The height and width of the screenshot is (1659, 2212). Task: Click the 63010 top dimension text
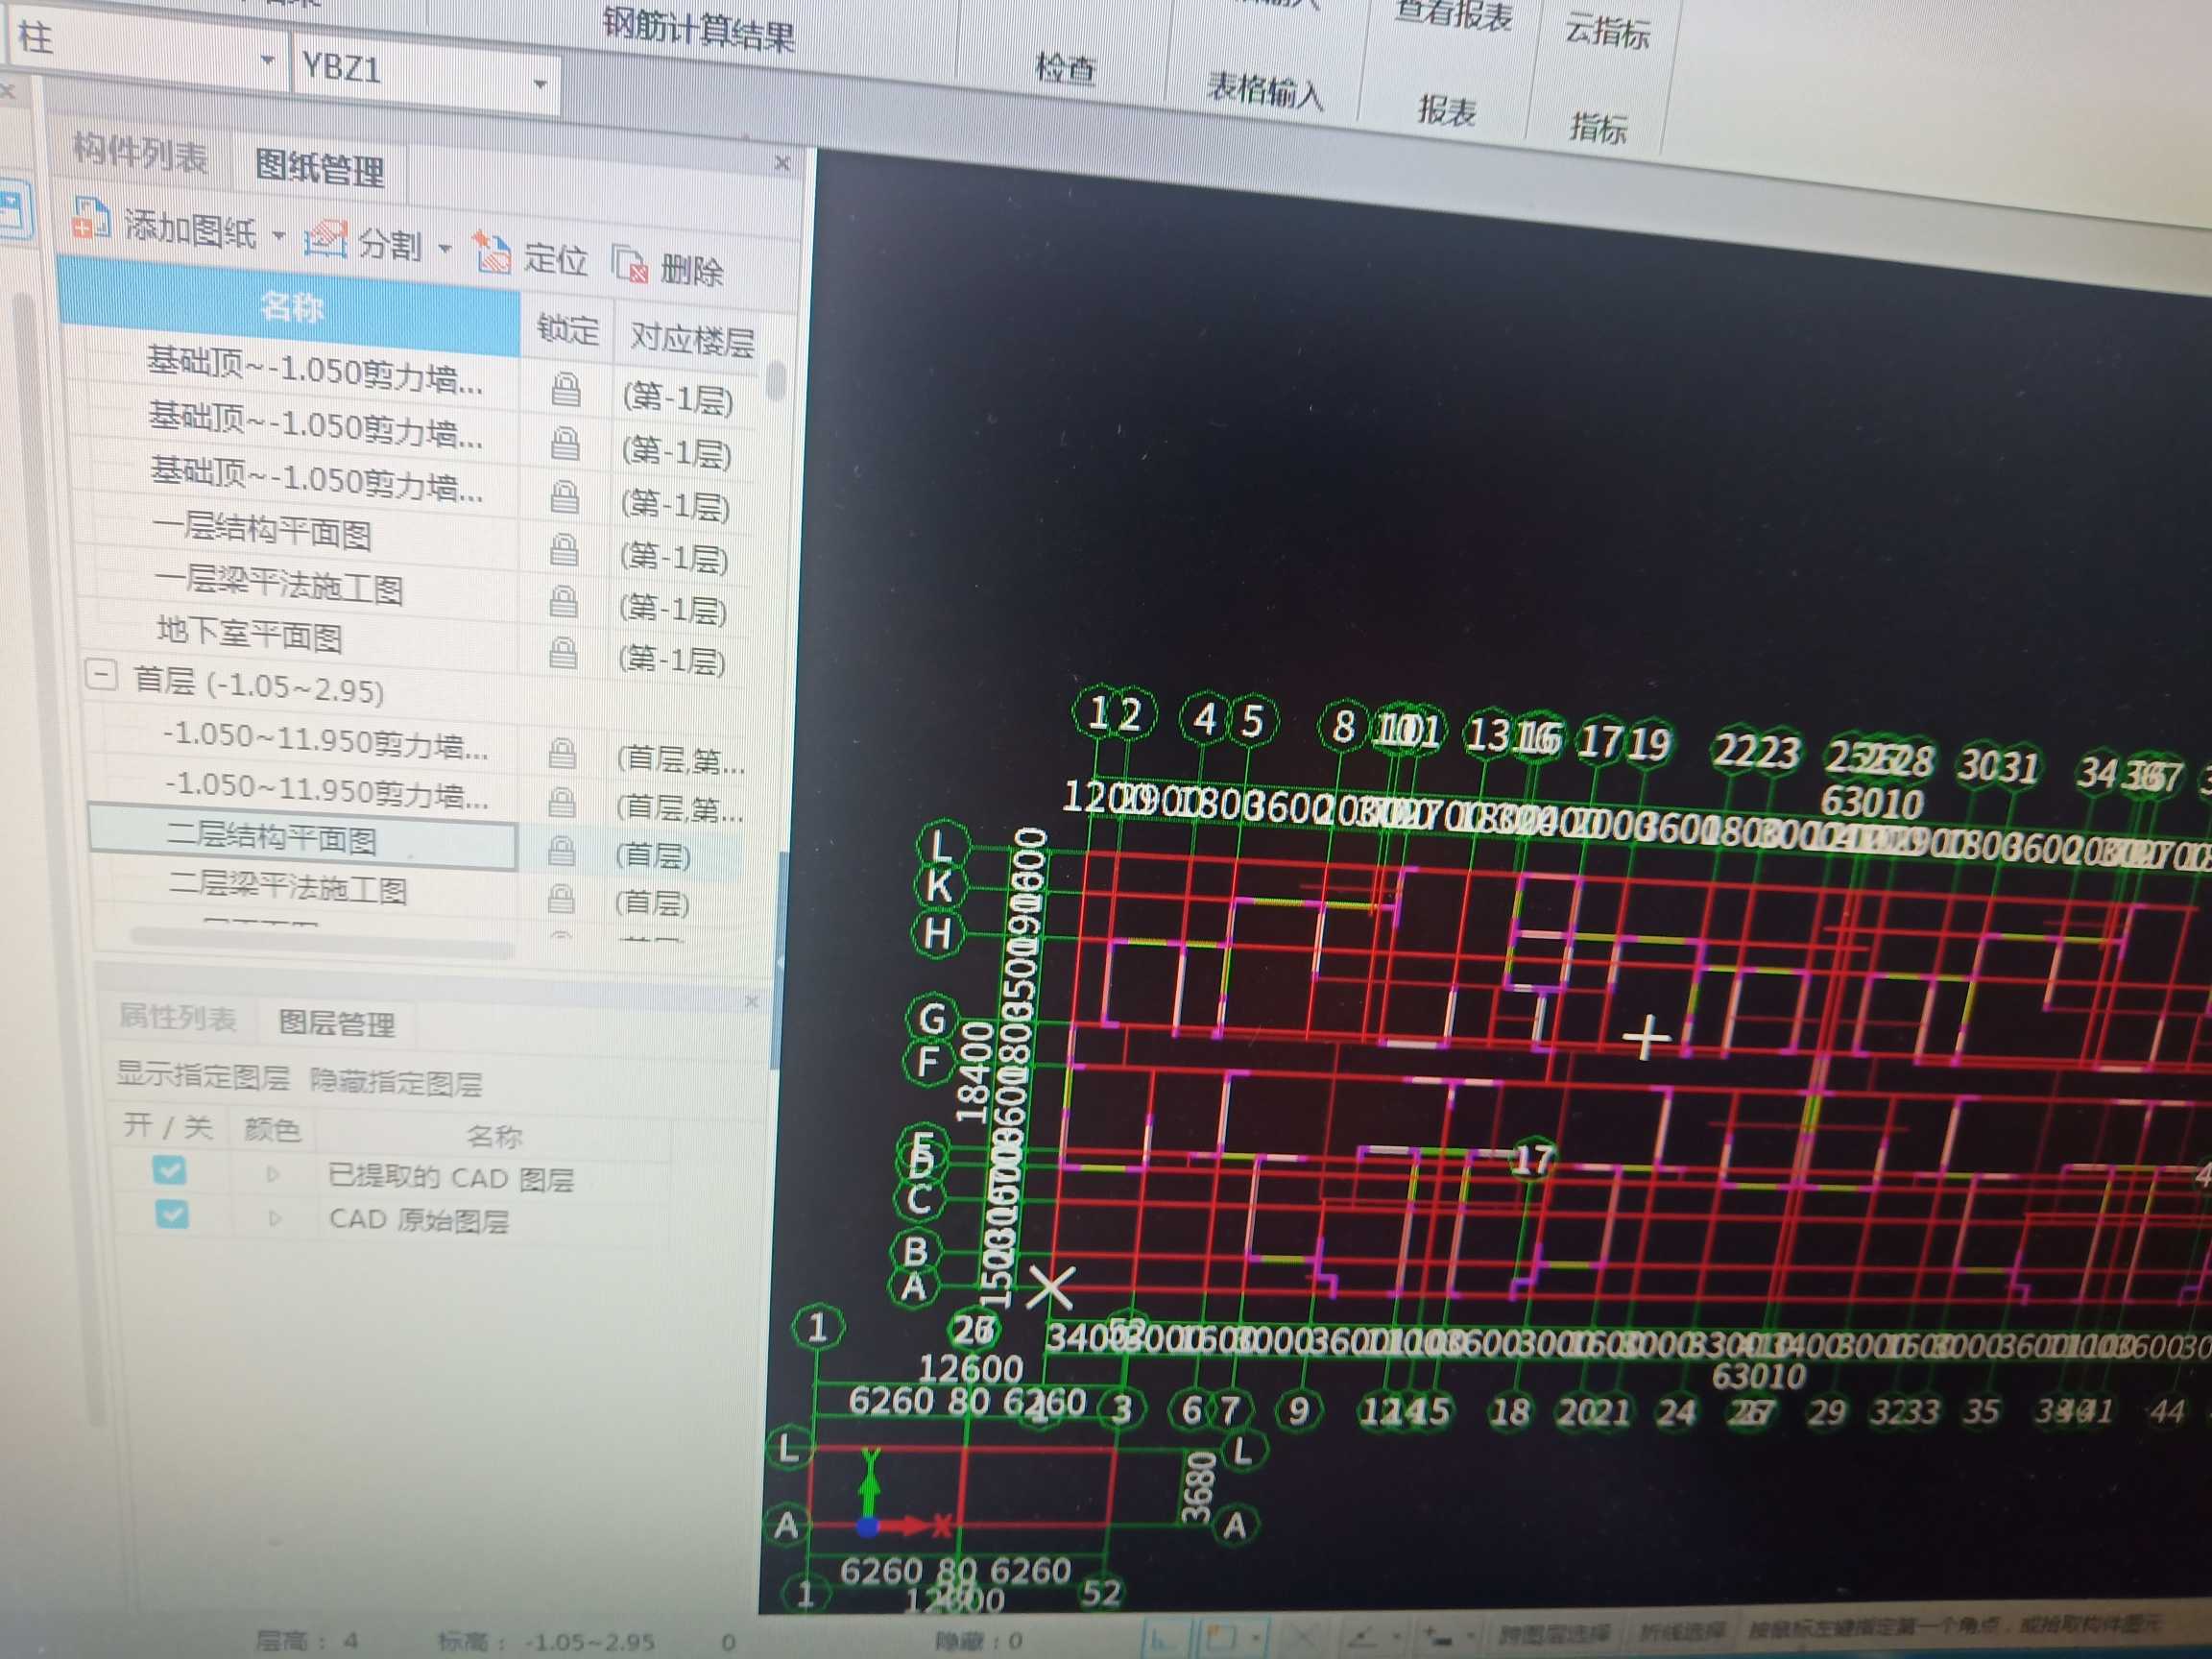pos(1871,804)
